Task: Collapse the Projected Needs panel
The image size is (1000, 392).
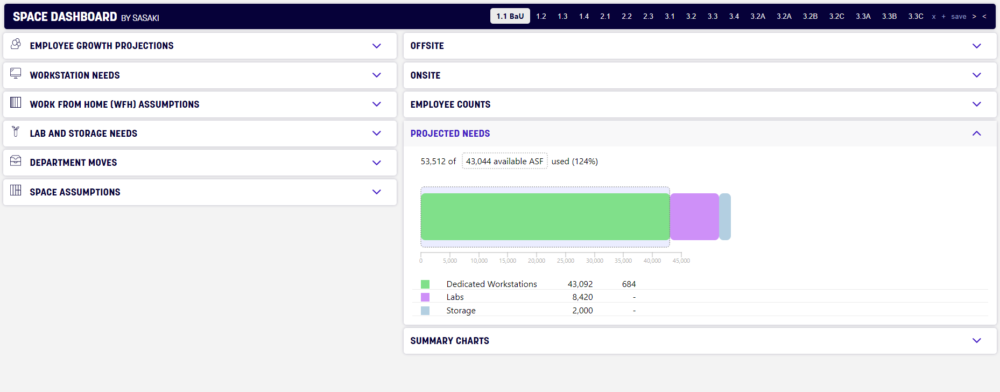Action: (976, 133)
